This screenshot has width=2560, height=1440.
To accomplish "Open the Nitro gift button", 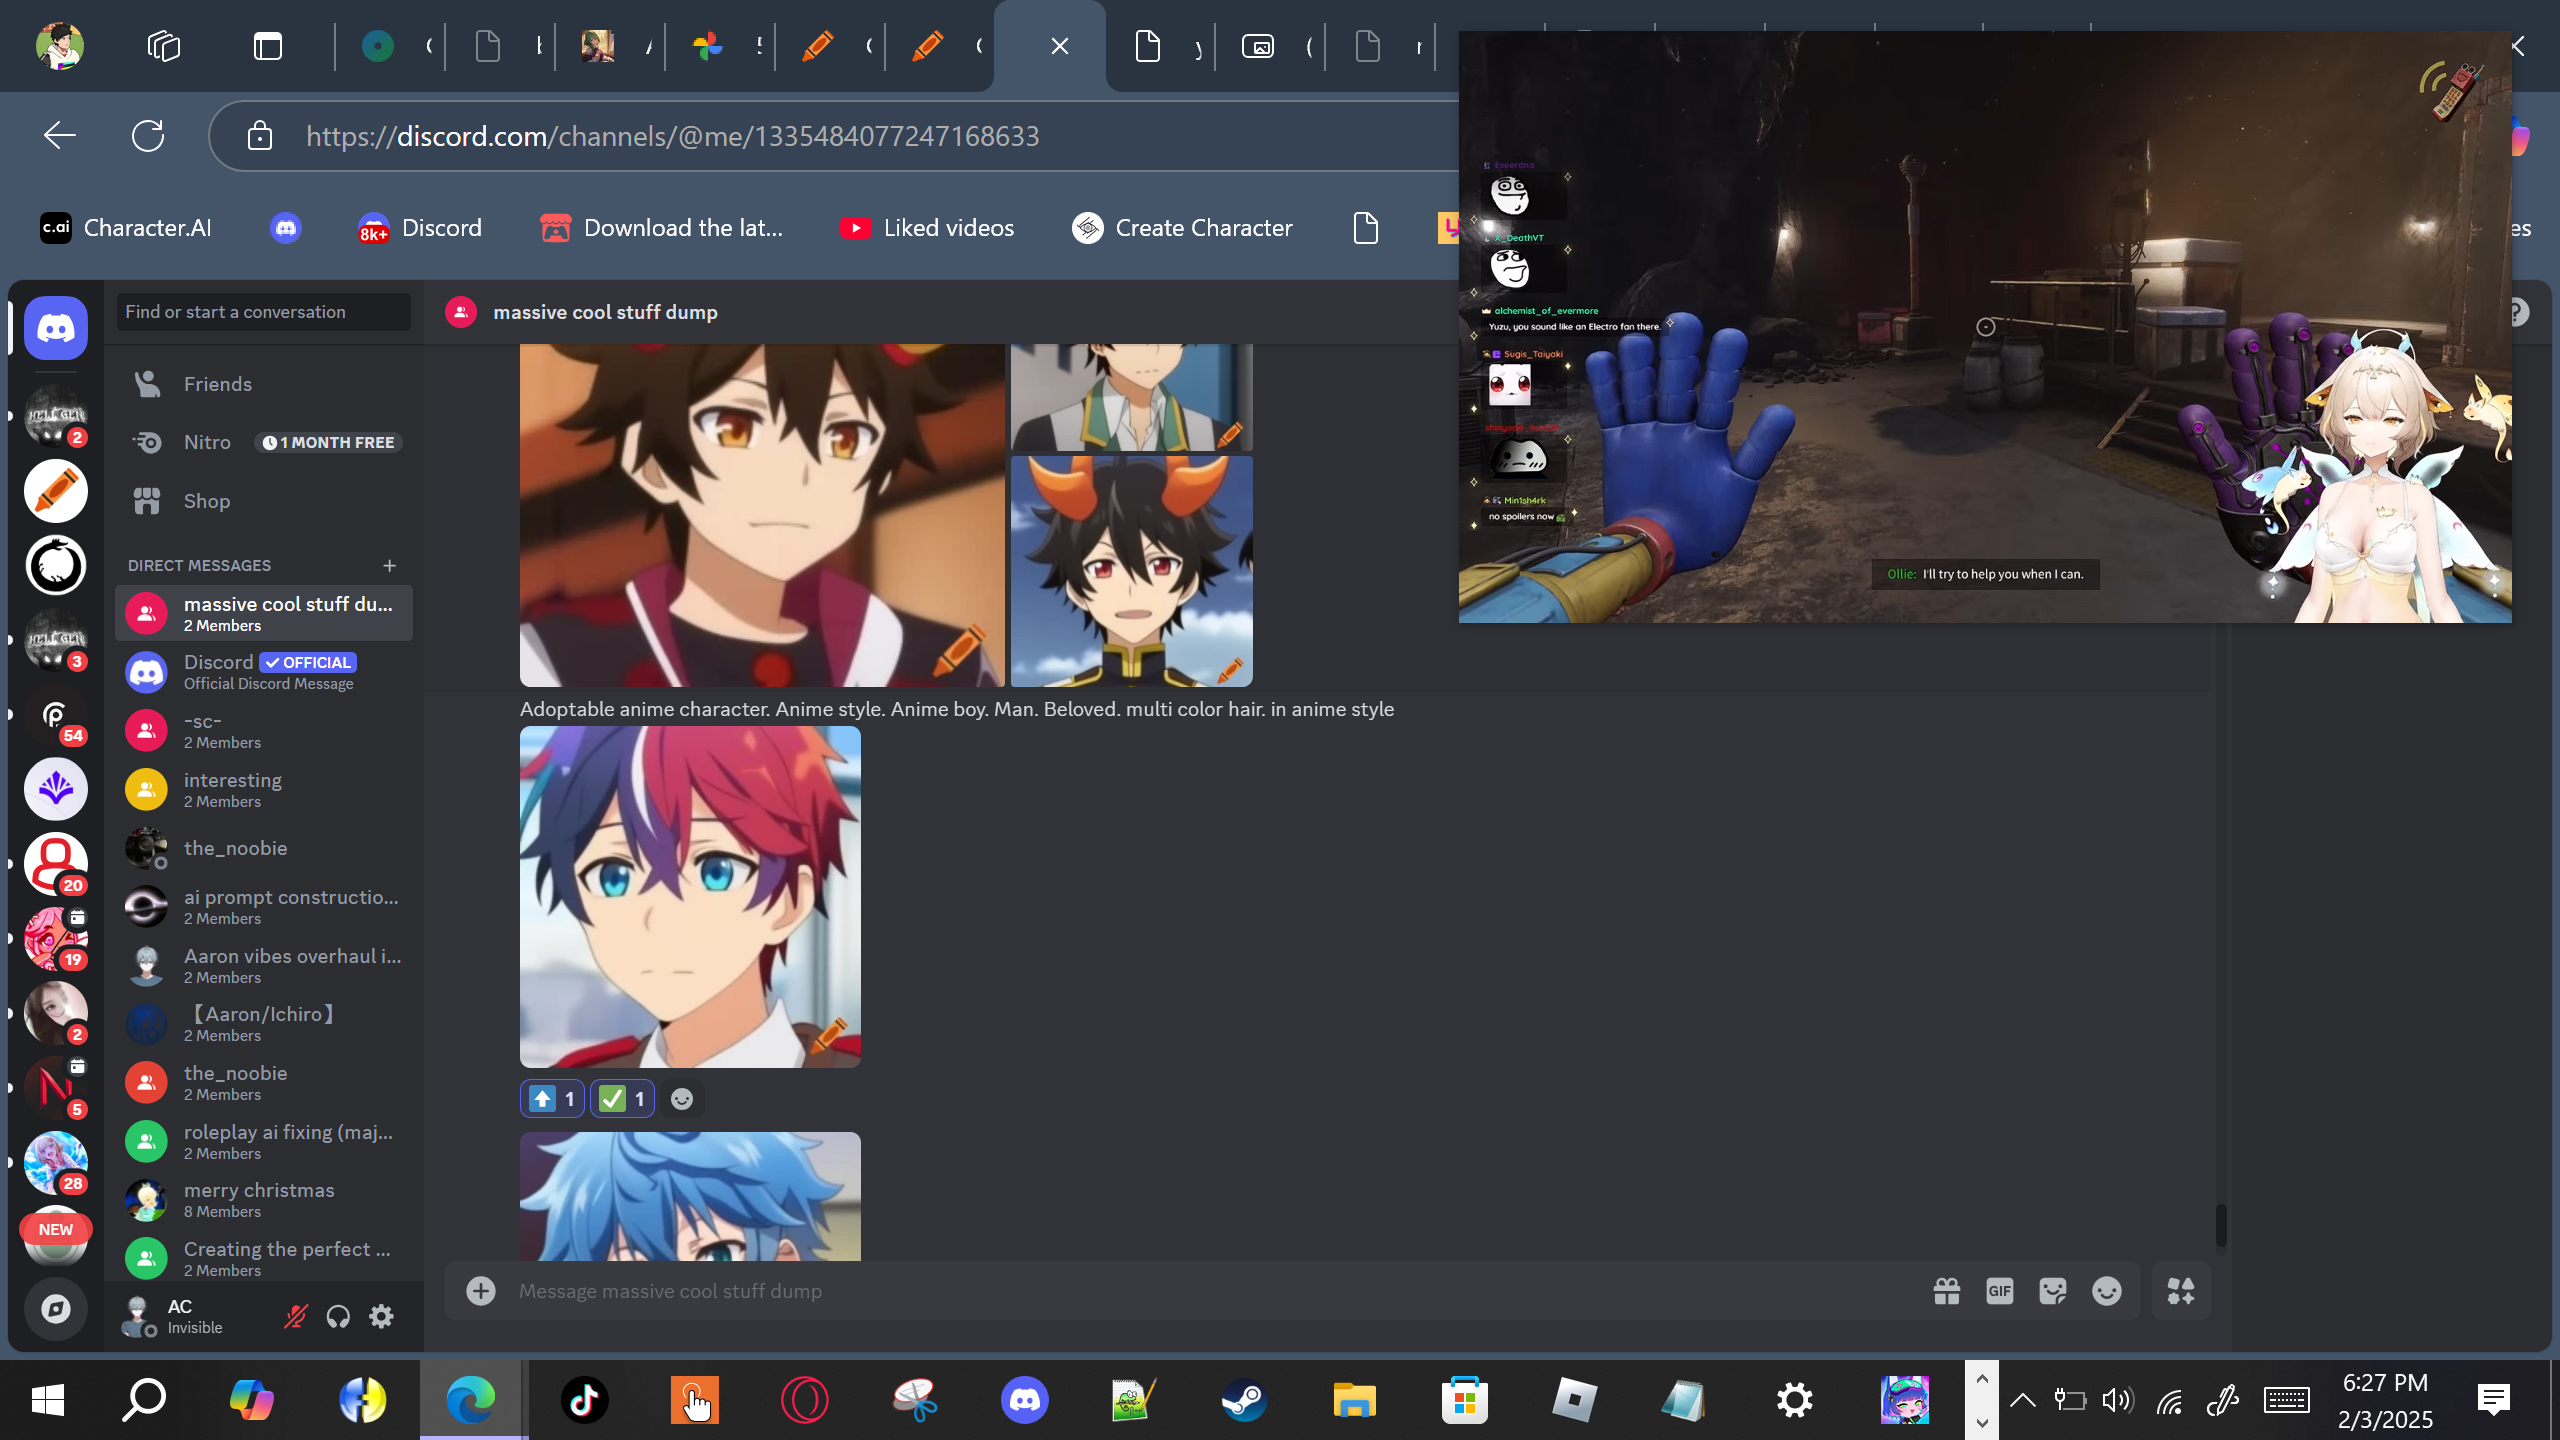I will (x=1946, y=1291).
